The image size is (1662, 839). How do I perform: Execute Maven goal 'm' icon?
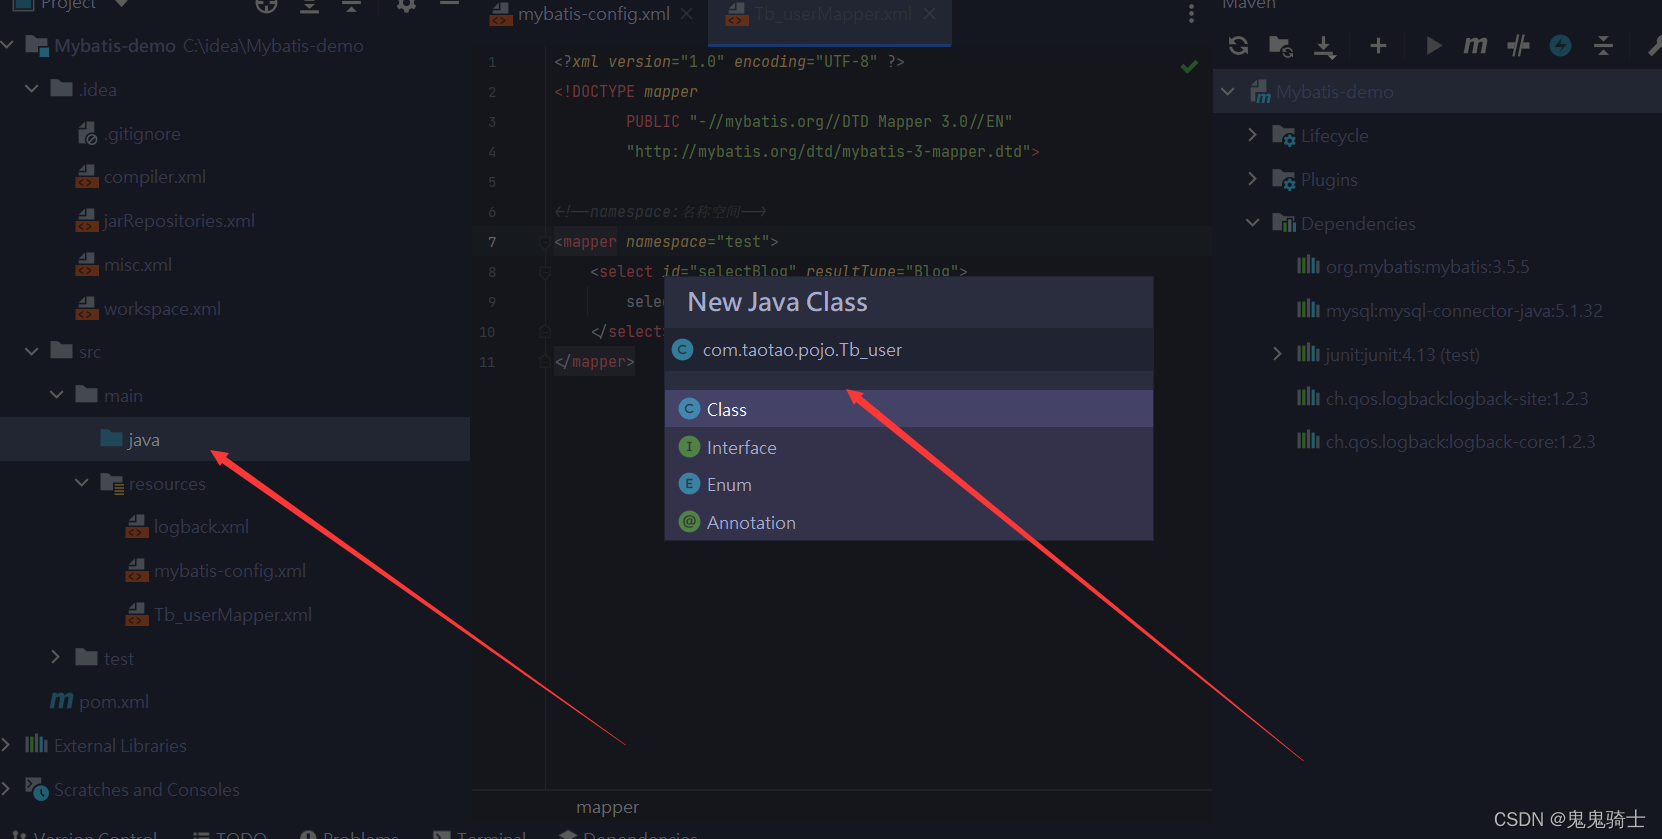[1475, 45]
